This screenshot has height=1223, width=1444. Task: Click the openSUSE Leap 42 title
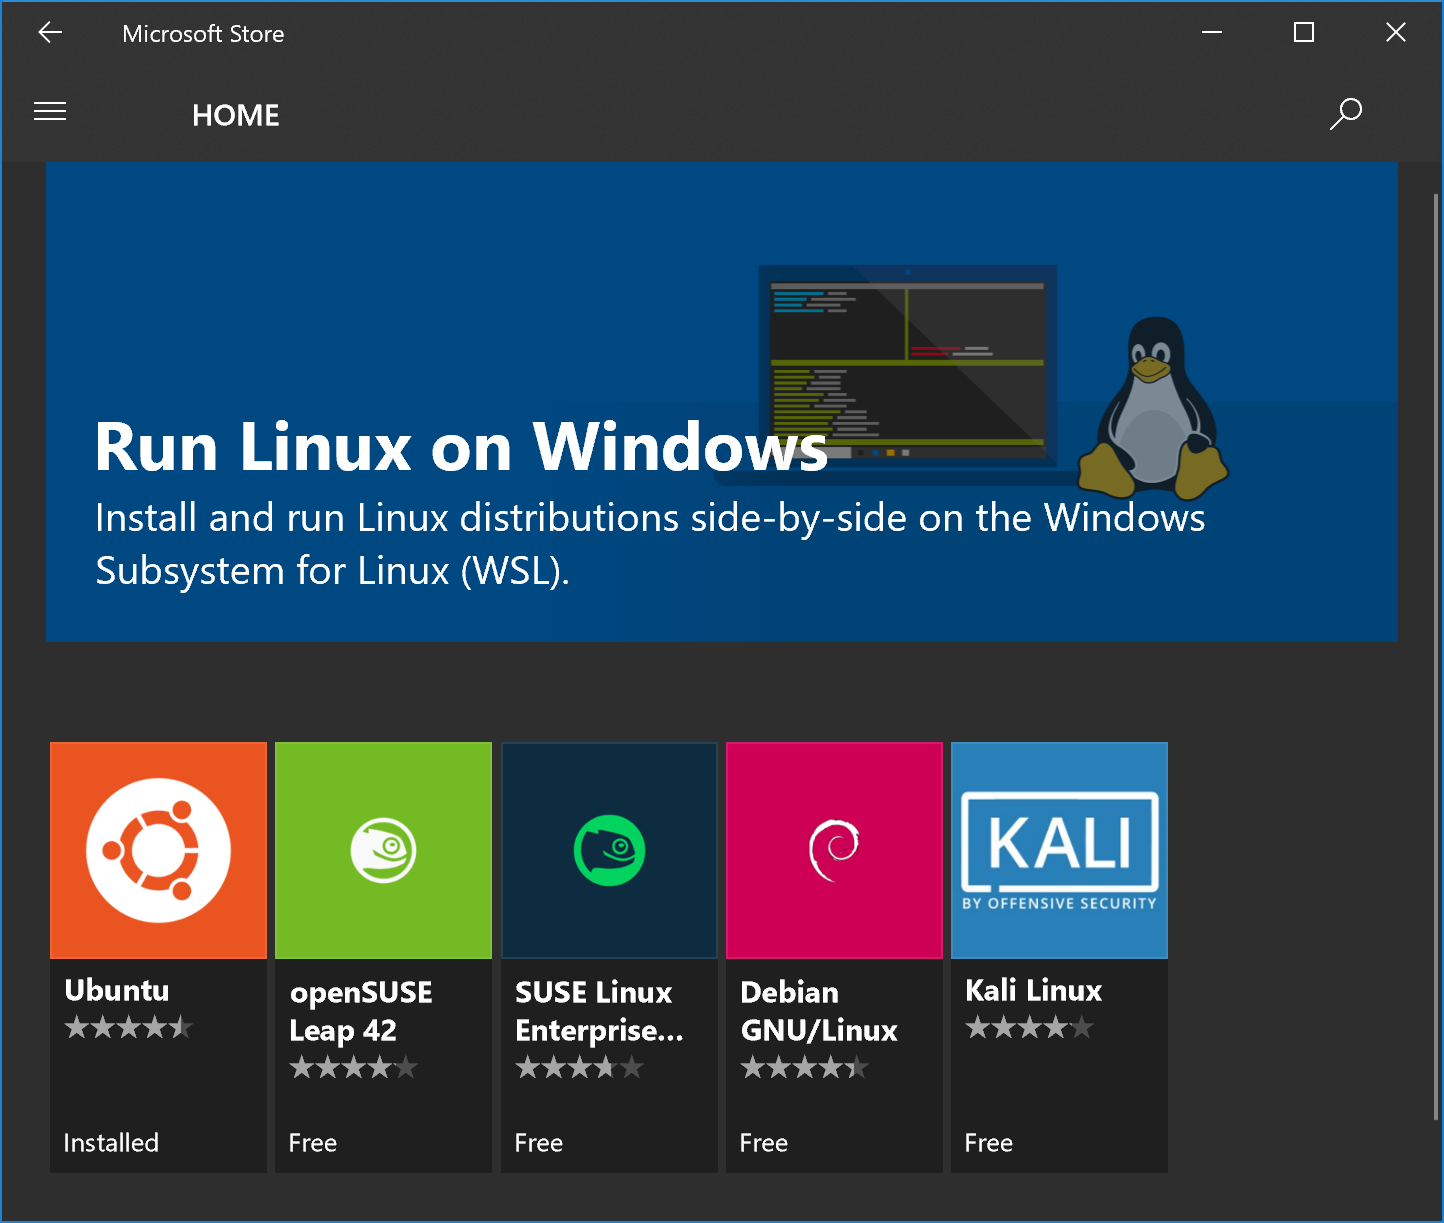tap(361, 1011)
